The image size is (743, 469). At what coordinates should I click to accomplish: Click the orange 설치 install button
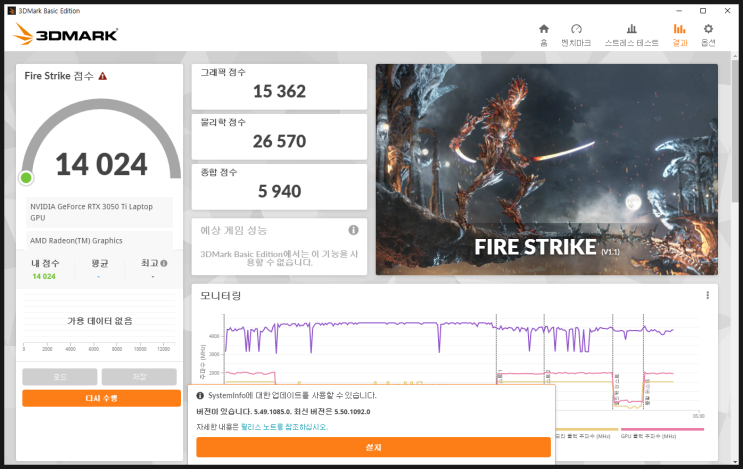pos(373,447)
